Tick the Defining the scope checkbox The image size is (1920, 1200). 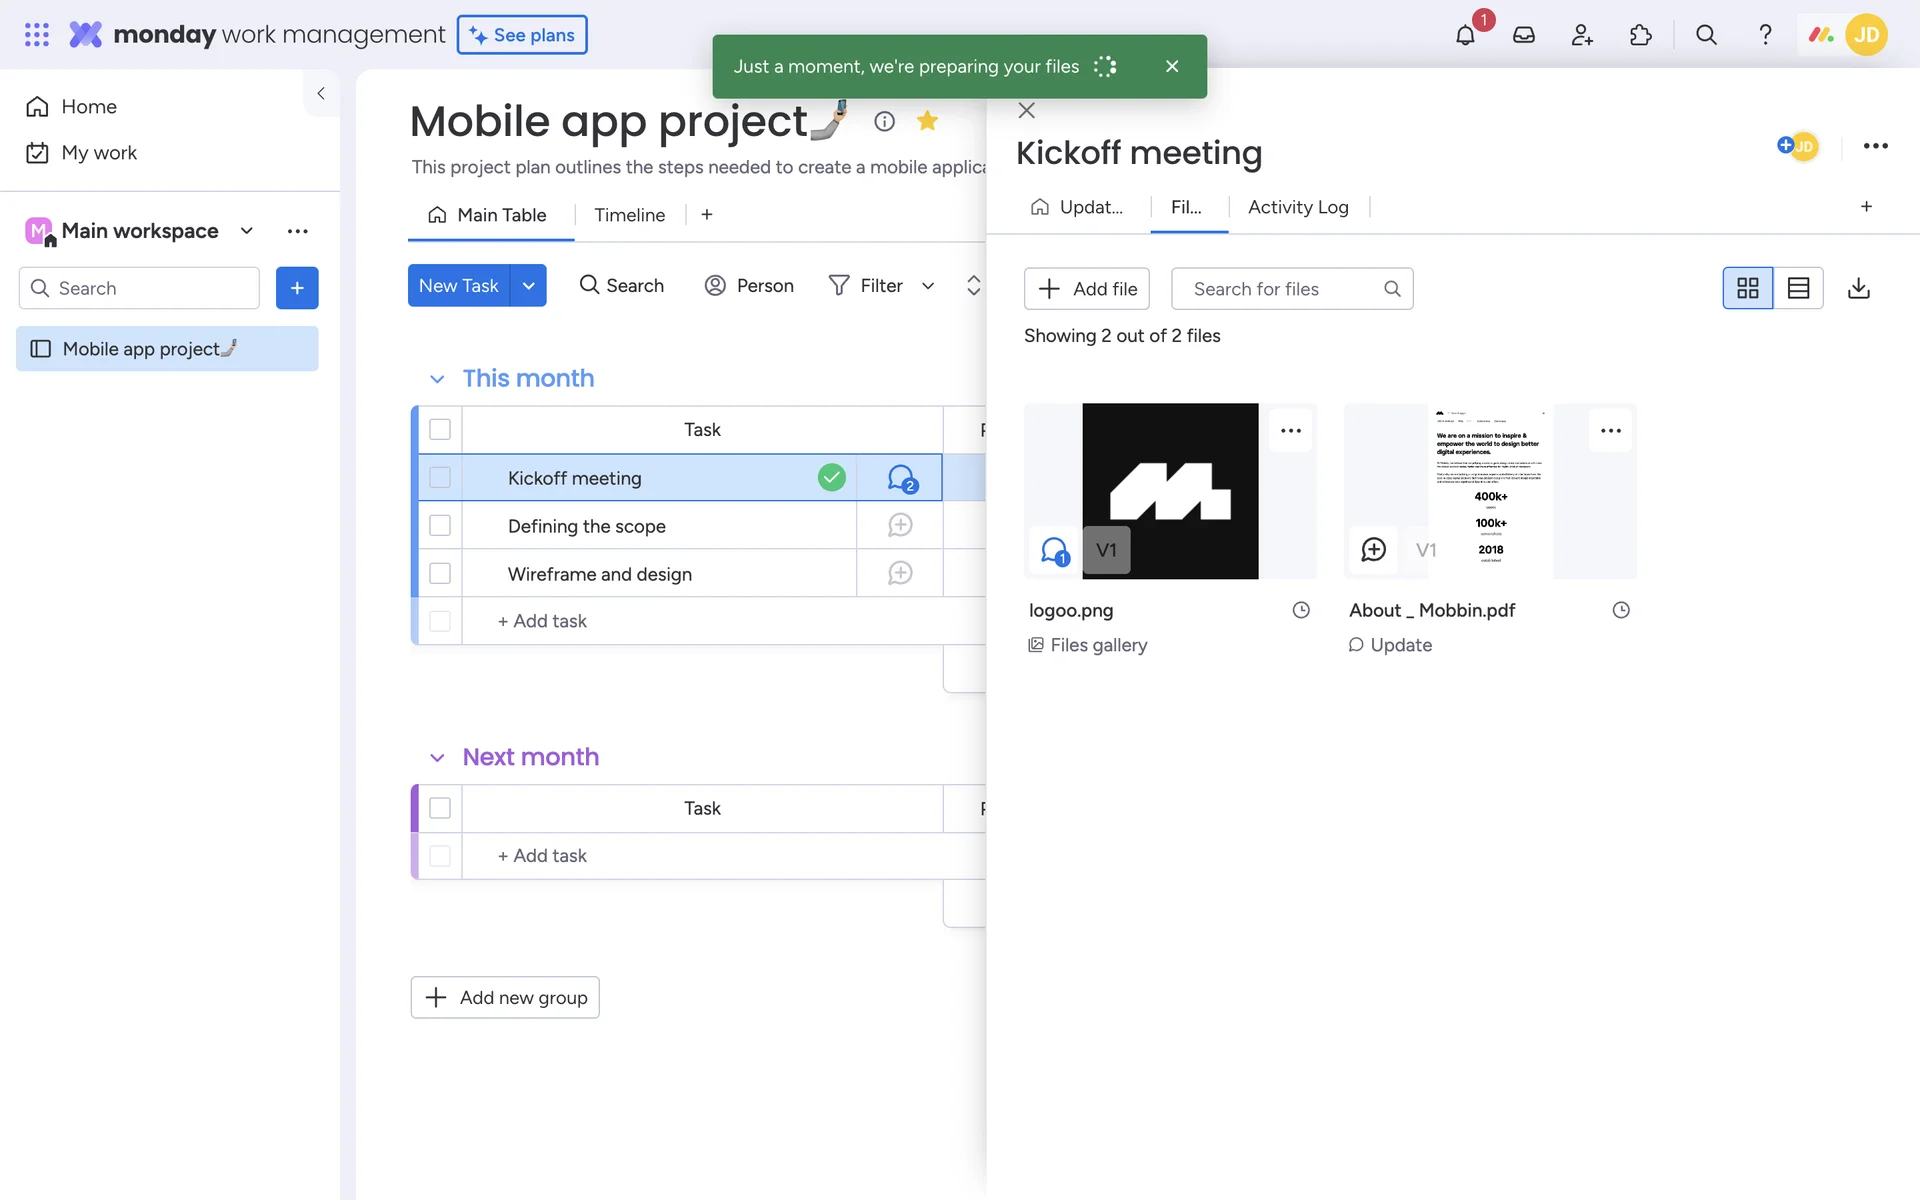tap(440, 526)
